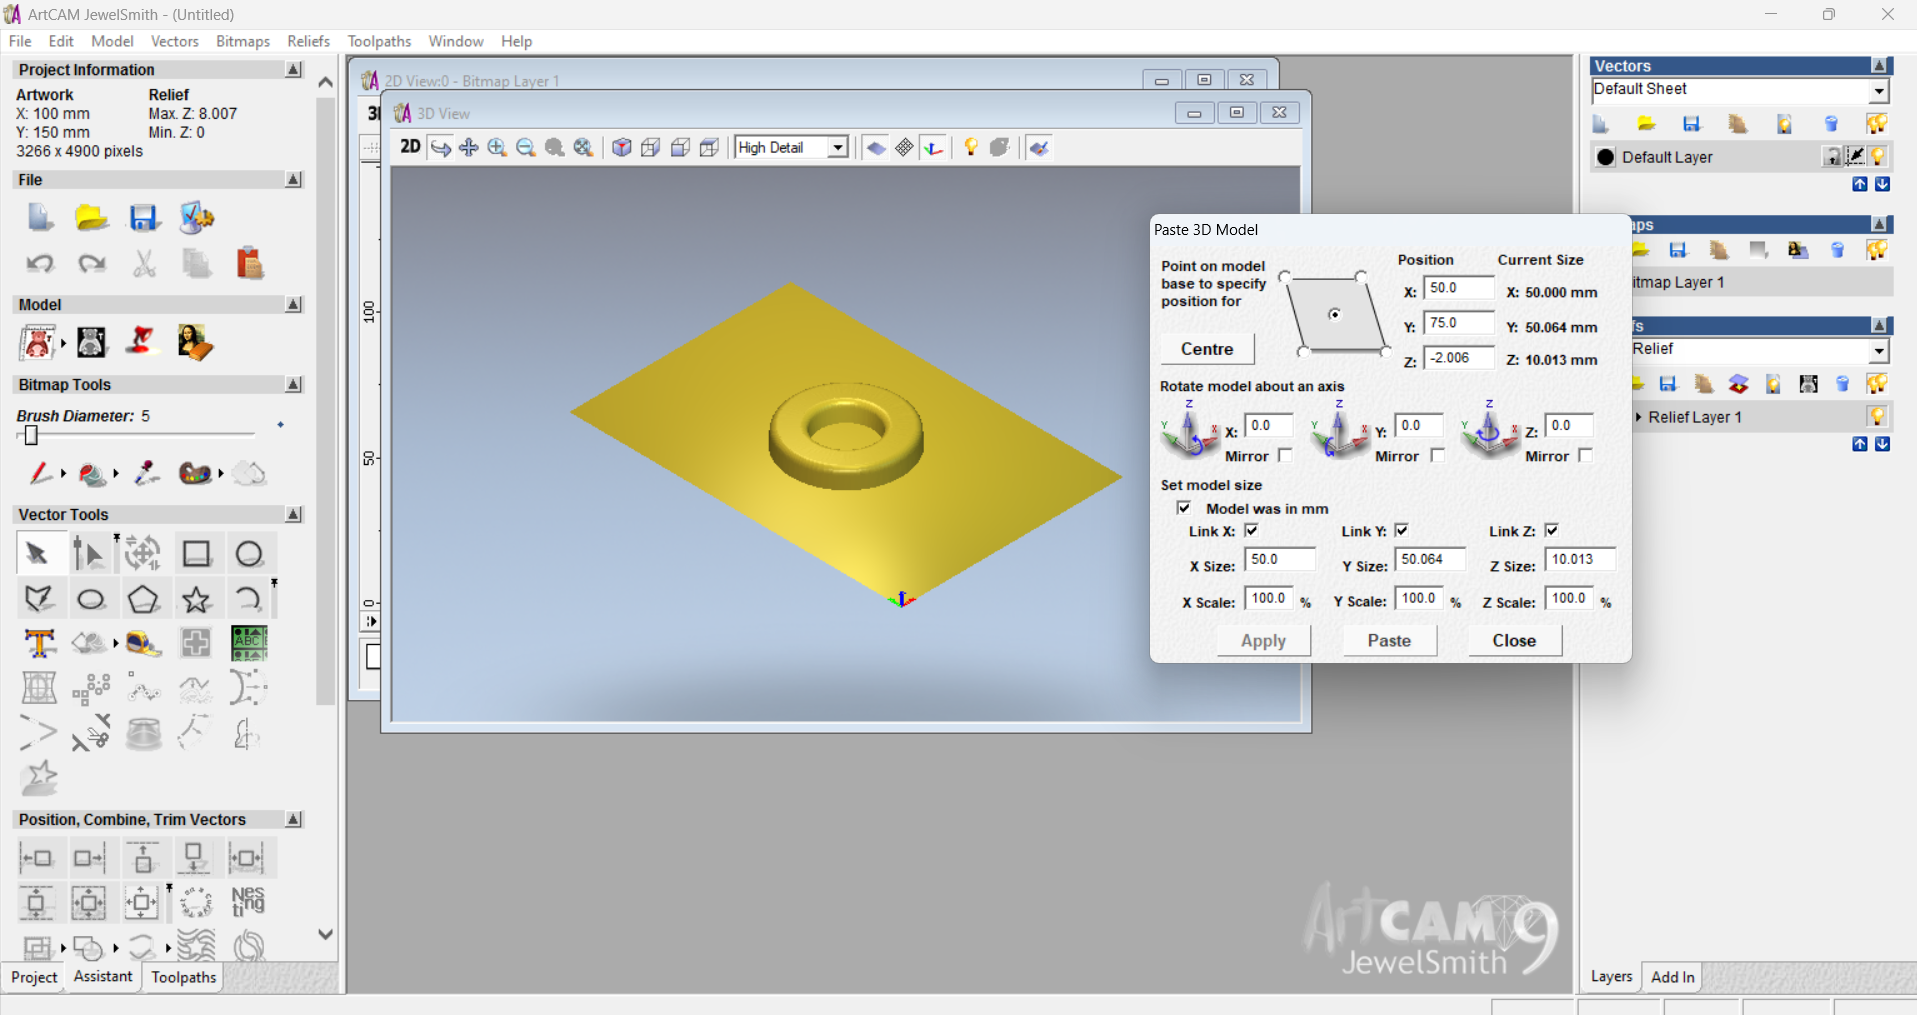Click the Open File folder icon
Screen dimensions: 1917x1015
[x=91, y=217]
